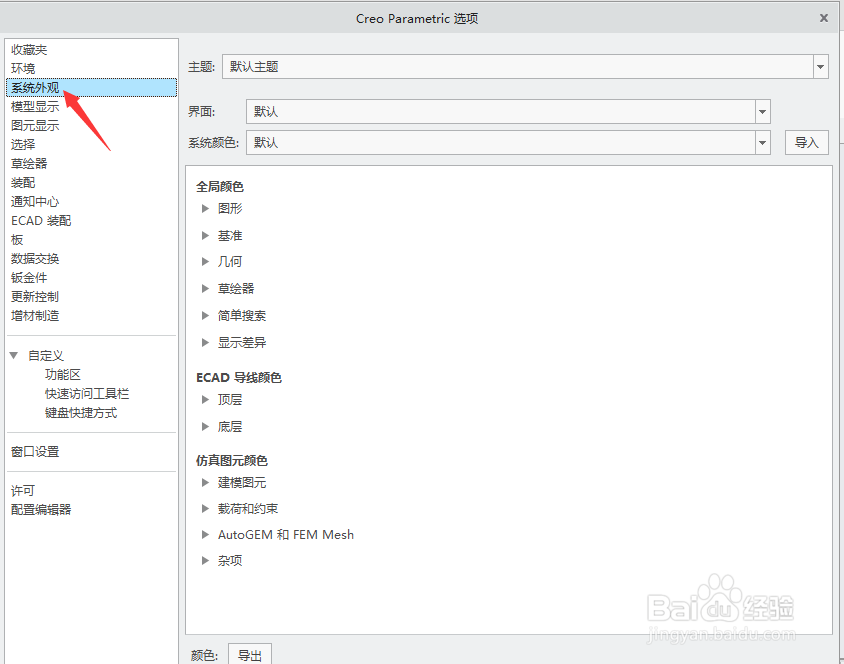Expand the 几何 color group

point(205,262)
